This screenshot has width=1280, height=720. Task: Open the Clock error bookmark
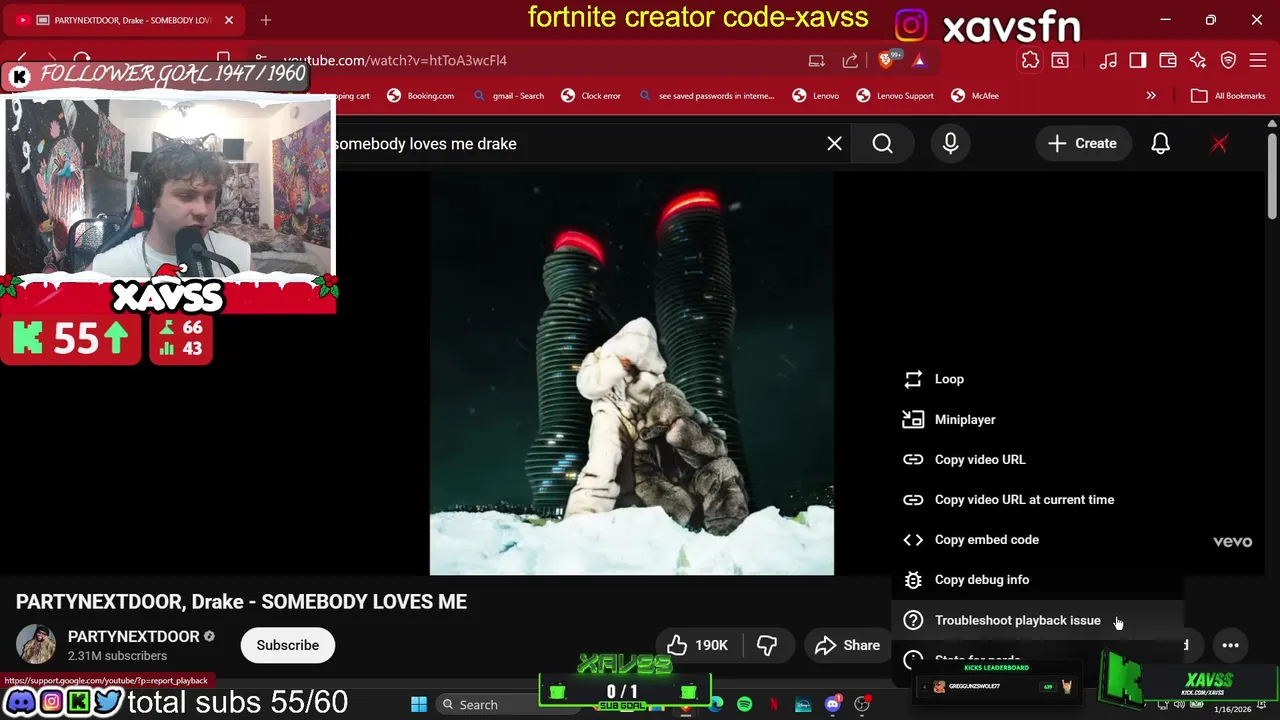click(591, 96)
